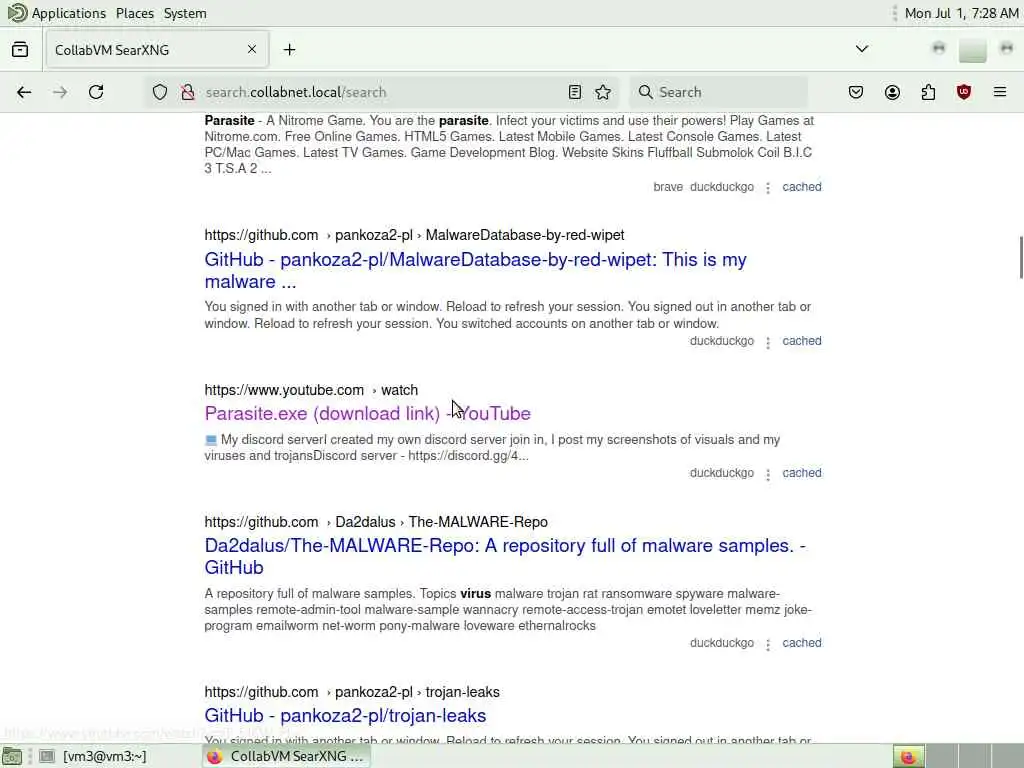Click the github.com trojan-leaks URL breadcrumb

point(352,692)
